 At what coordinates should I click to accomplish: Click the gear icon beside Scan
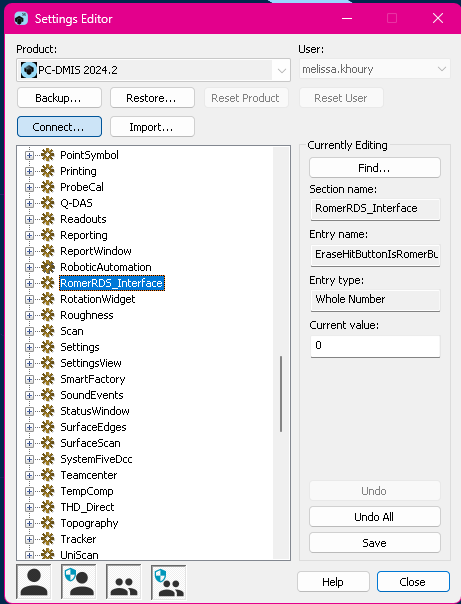pyautogui.click(x=48, y=331)
